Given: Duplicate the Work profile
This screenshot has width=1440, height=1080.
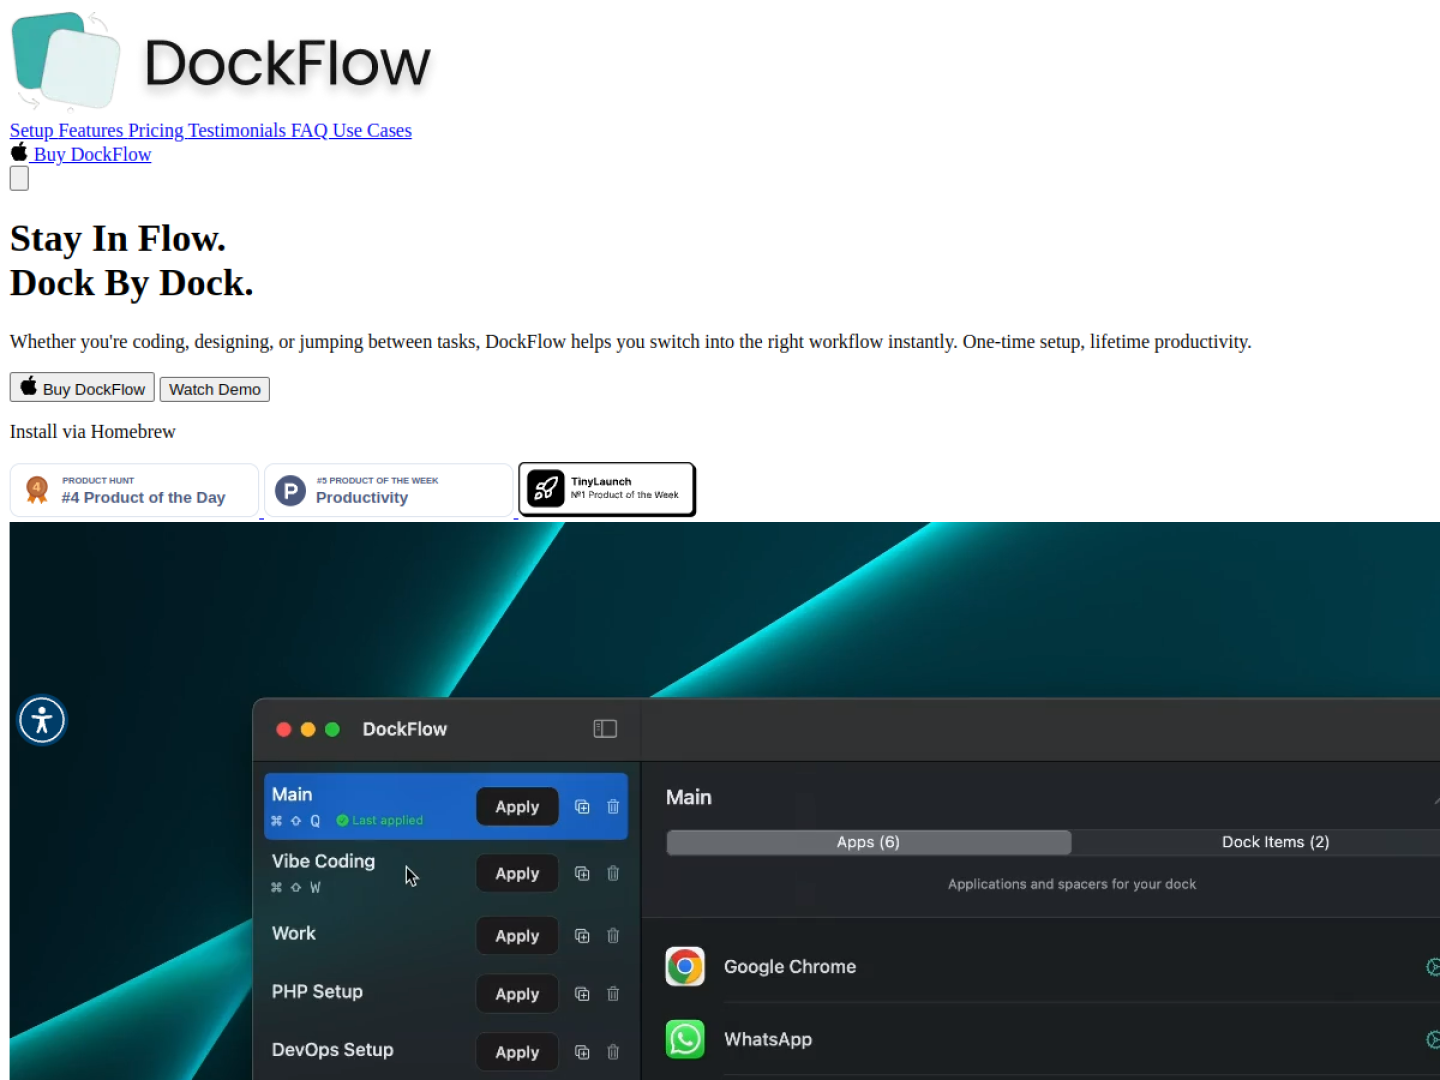Looking at the screenshot, I should pos(582,936).
